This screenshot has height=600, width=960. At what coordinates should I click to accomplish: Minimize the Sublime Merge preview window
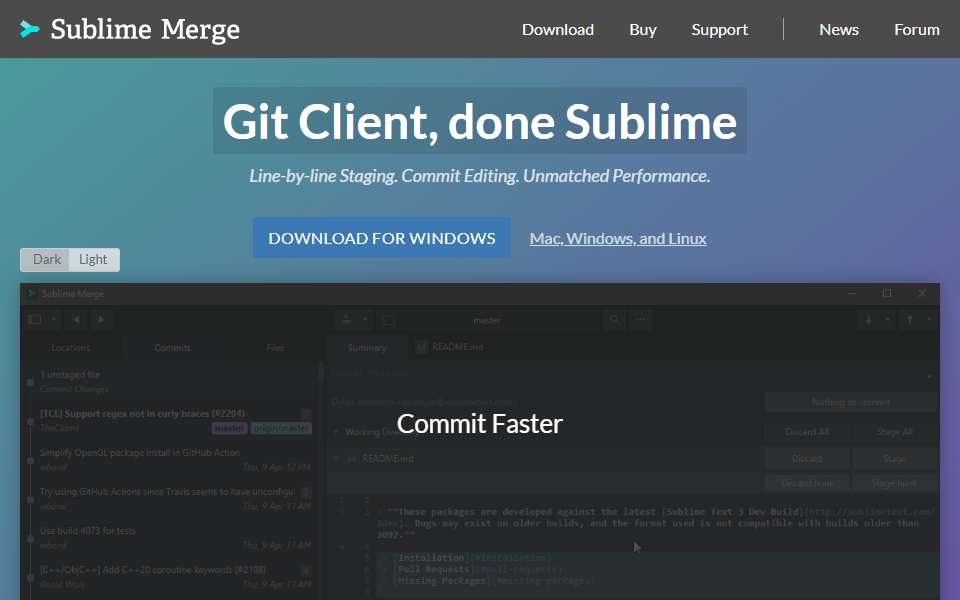coord(852,294)
